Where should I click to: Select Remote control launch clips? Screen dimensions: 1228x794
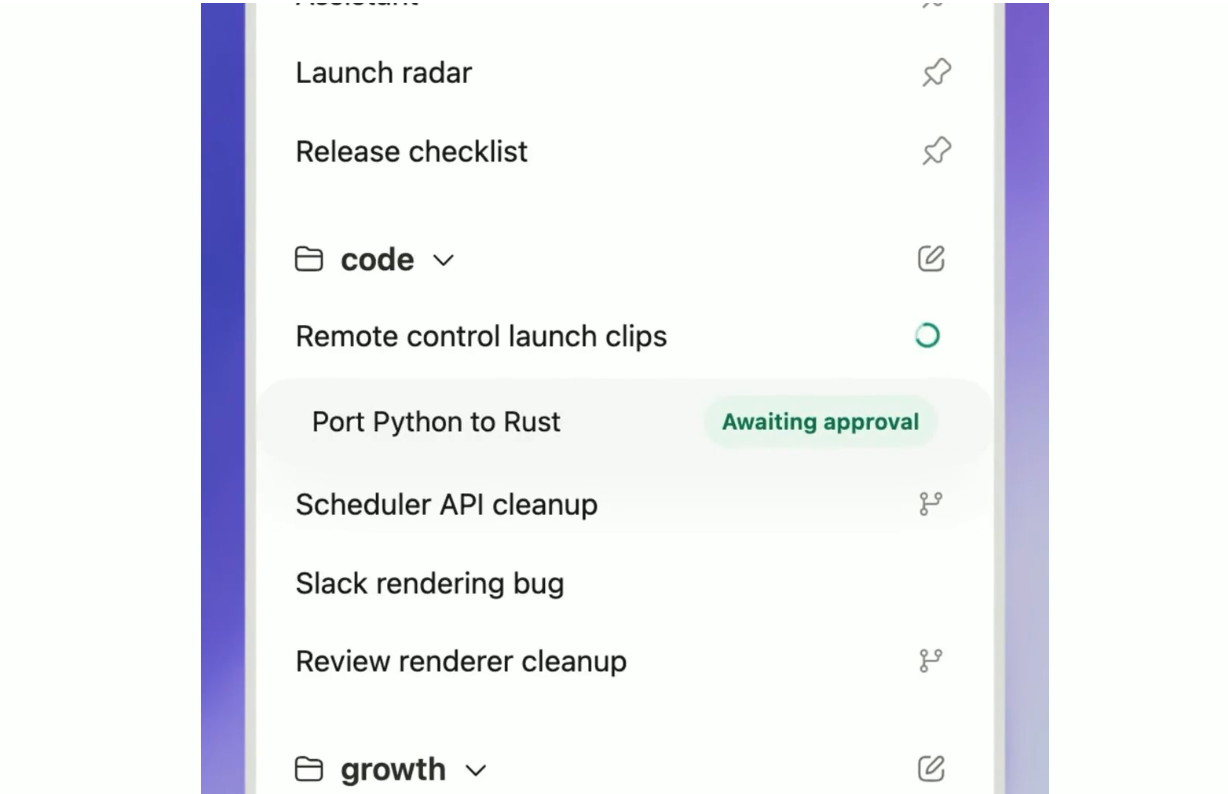click(627, 337)
